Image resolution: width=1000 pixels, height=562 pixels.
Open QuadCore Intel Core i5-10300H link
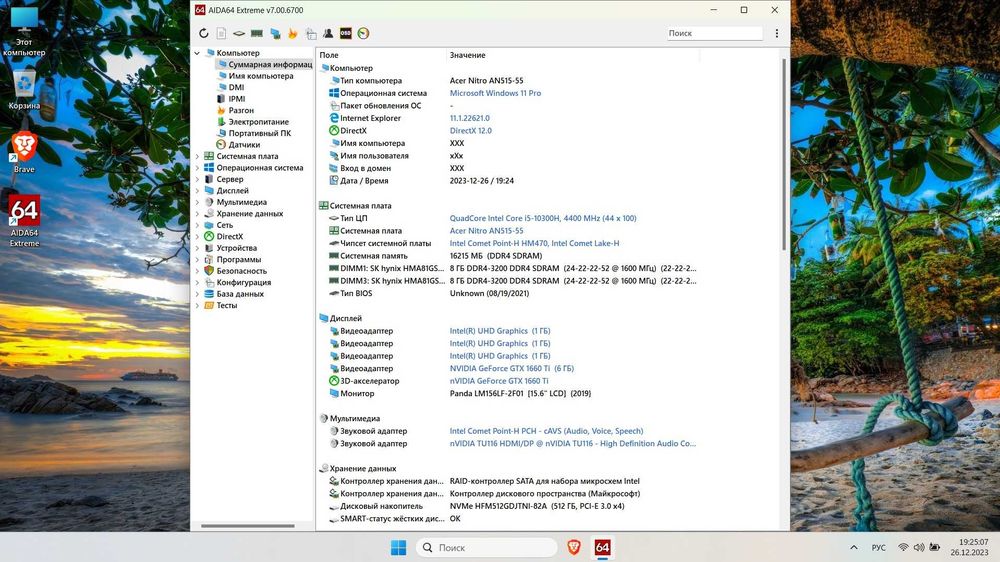click(543, 218)
